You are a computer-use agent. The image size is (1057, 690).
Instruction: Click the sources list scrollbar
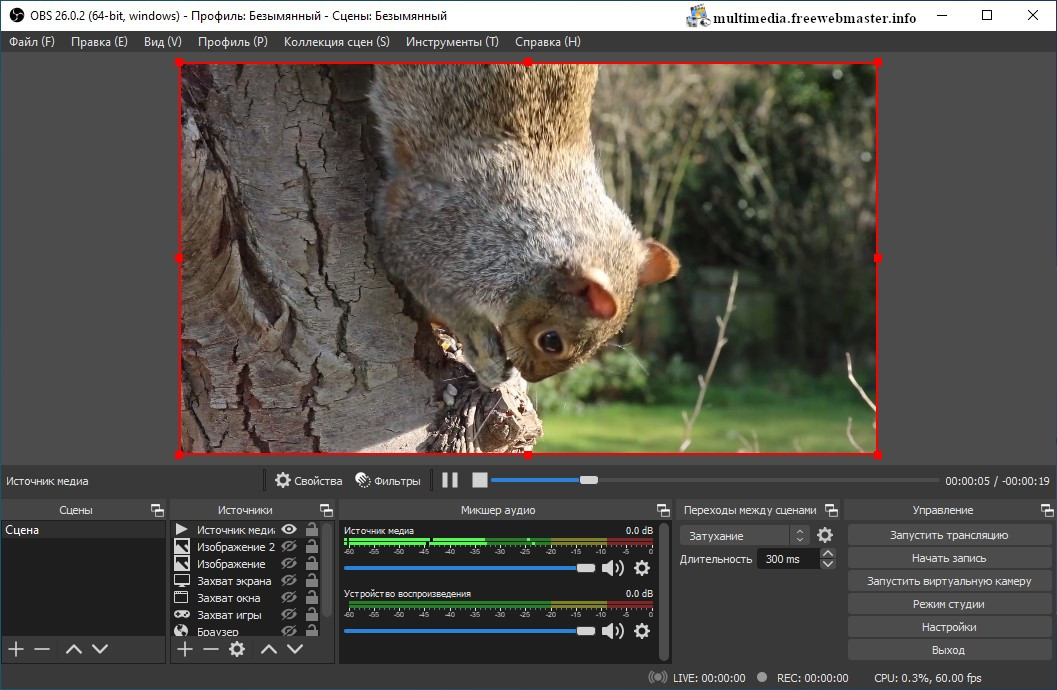click(328, 570)
